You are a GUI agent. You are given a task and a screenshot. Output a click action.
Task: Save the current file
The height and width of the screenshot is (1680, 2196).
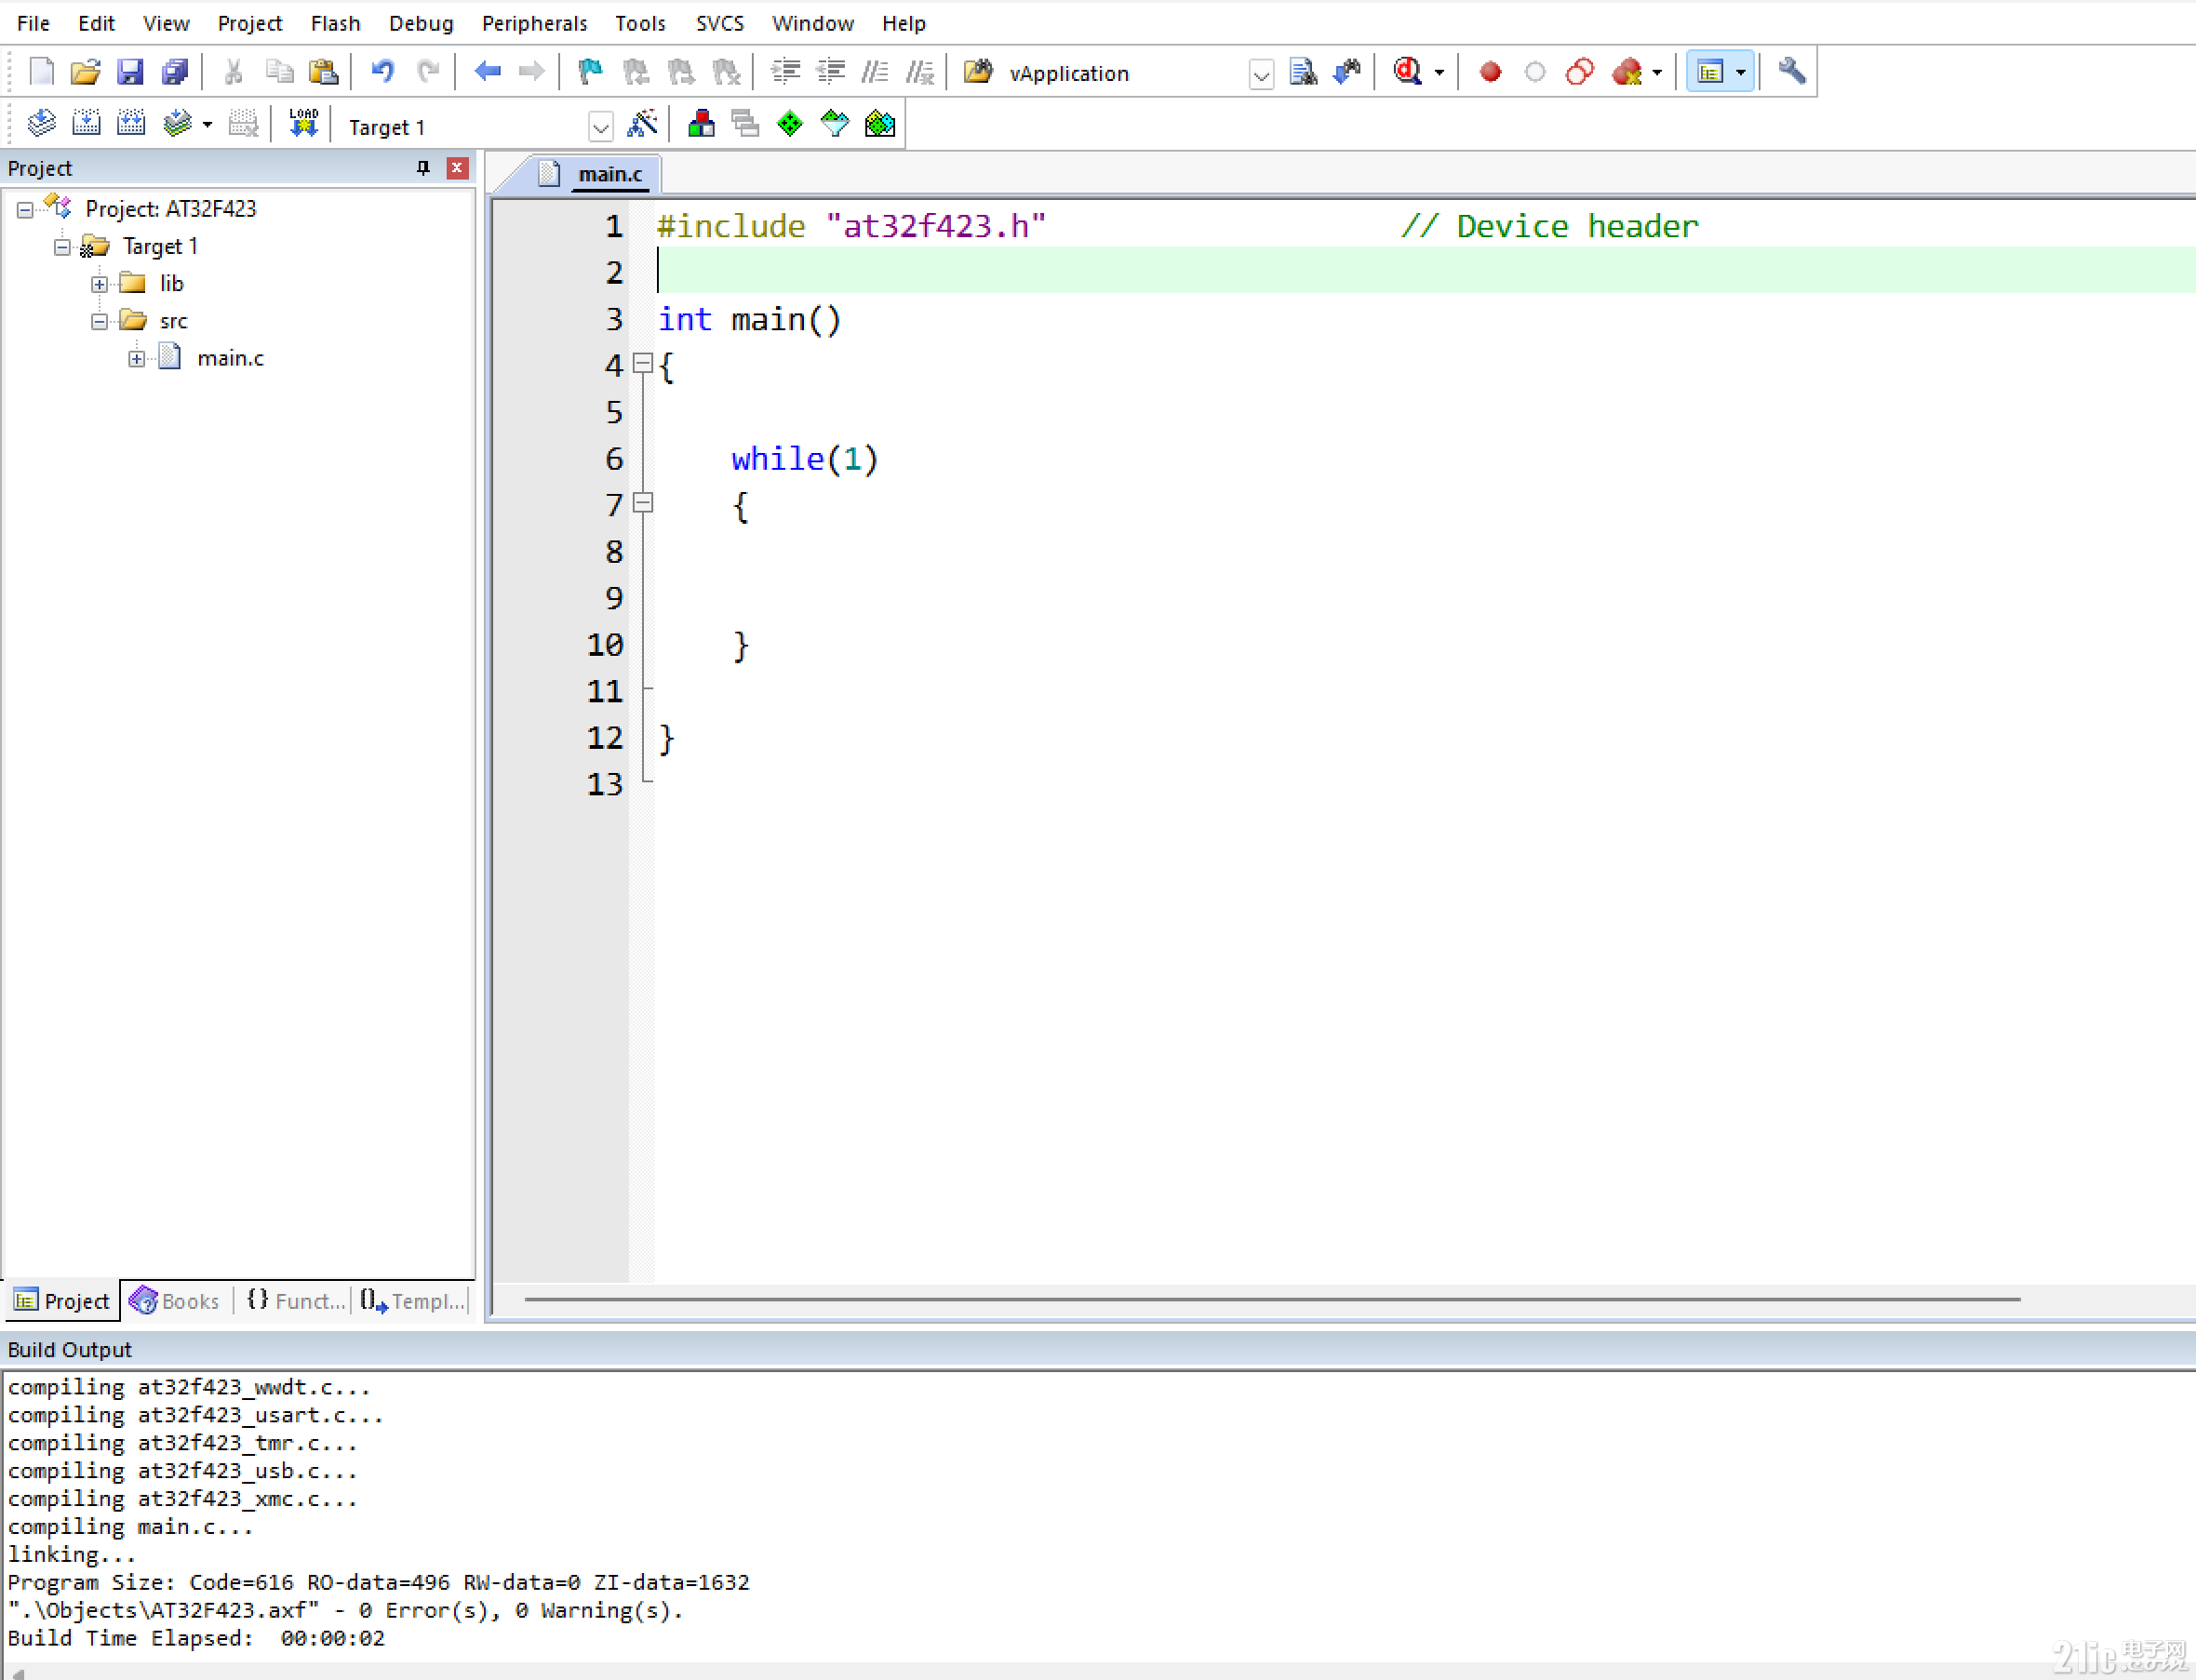[x=130, y=72]
